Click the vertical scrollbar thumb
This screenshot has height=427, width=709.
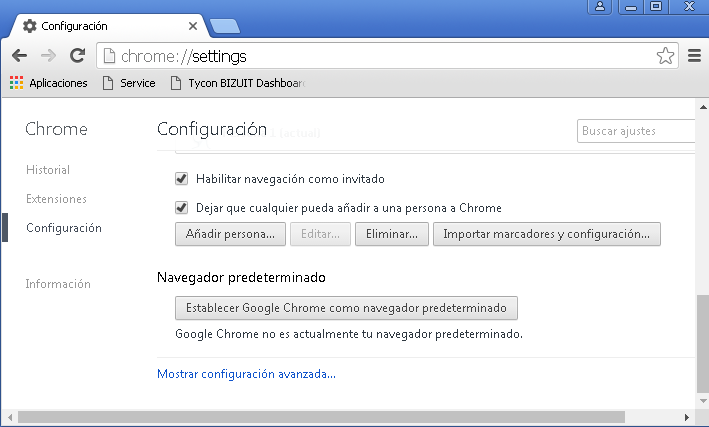pyautogui.click(x=703, y=344)
